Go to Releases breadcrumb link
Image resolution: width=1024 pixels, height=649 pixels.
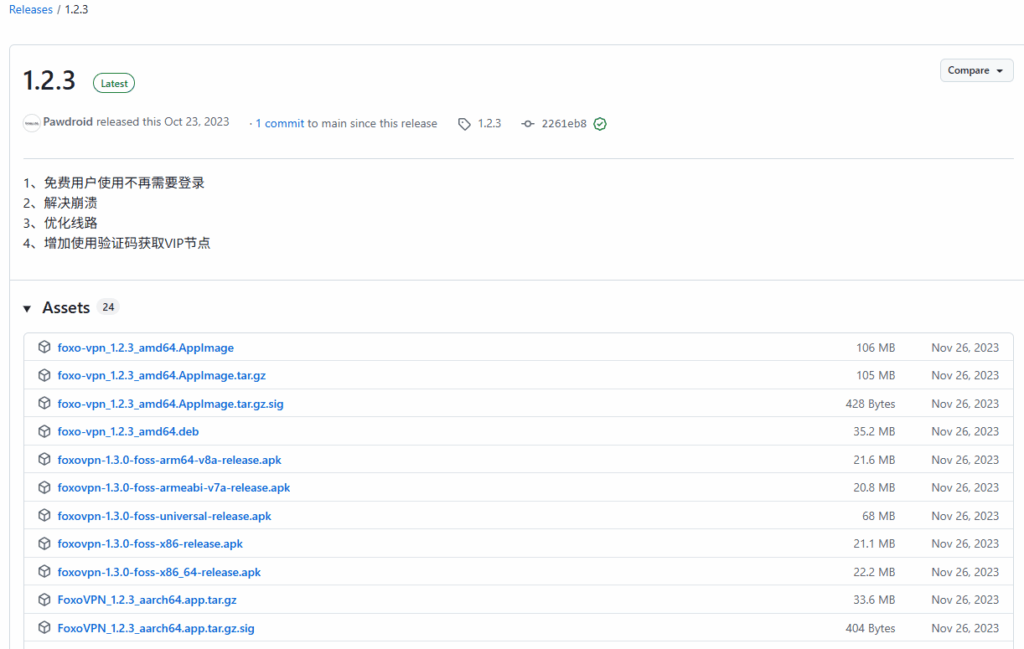[x=30, y=9]
